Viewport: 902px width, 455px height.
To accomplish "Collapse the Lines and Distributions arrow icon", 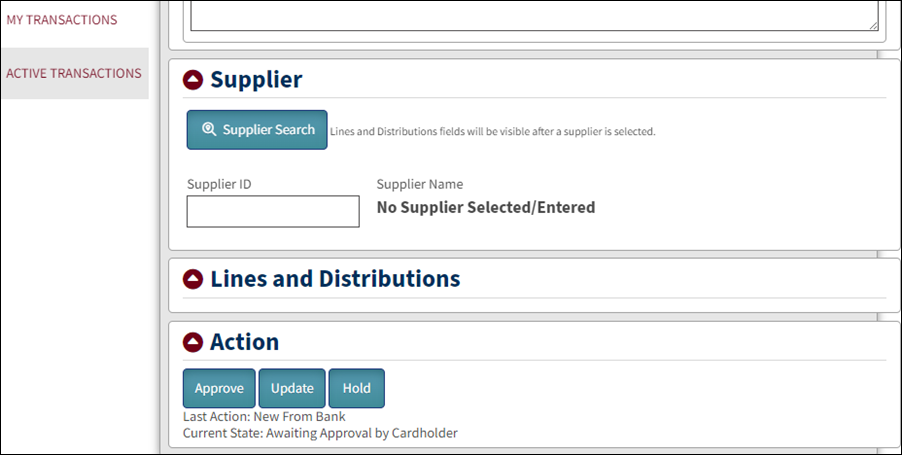I will coord(193,279).
